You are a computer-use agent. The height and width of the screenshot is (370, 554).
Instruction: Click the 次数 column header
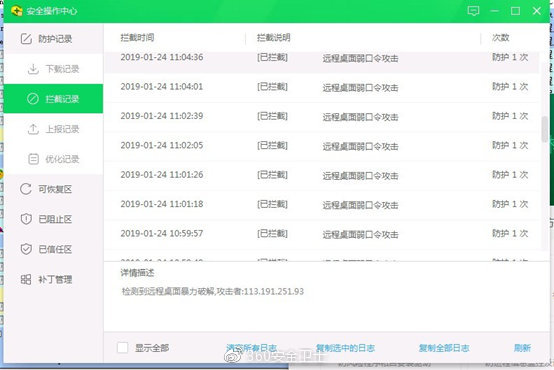(x=501, y=37)
